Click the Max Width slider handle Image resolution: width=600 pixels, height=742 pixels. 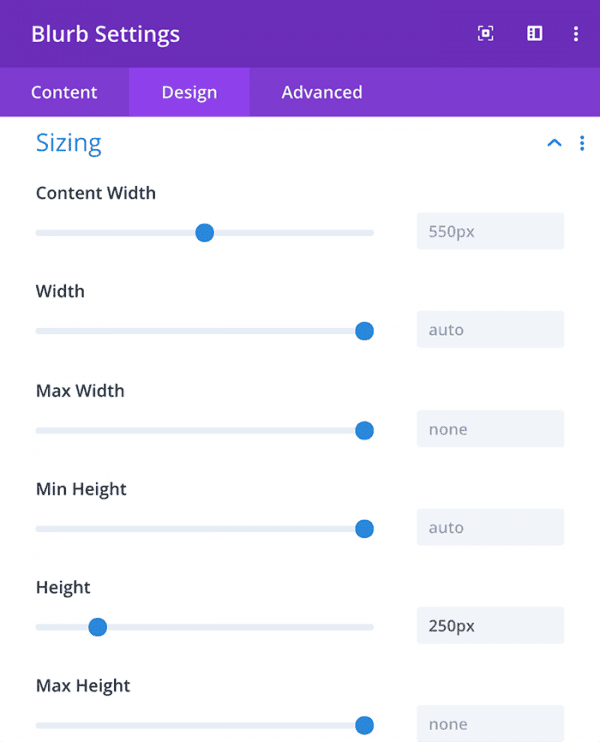coord(364,430)
